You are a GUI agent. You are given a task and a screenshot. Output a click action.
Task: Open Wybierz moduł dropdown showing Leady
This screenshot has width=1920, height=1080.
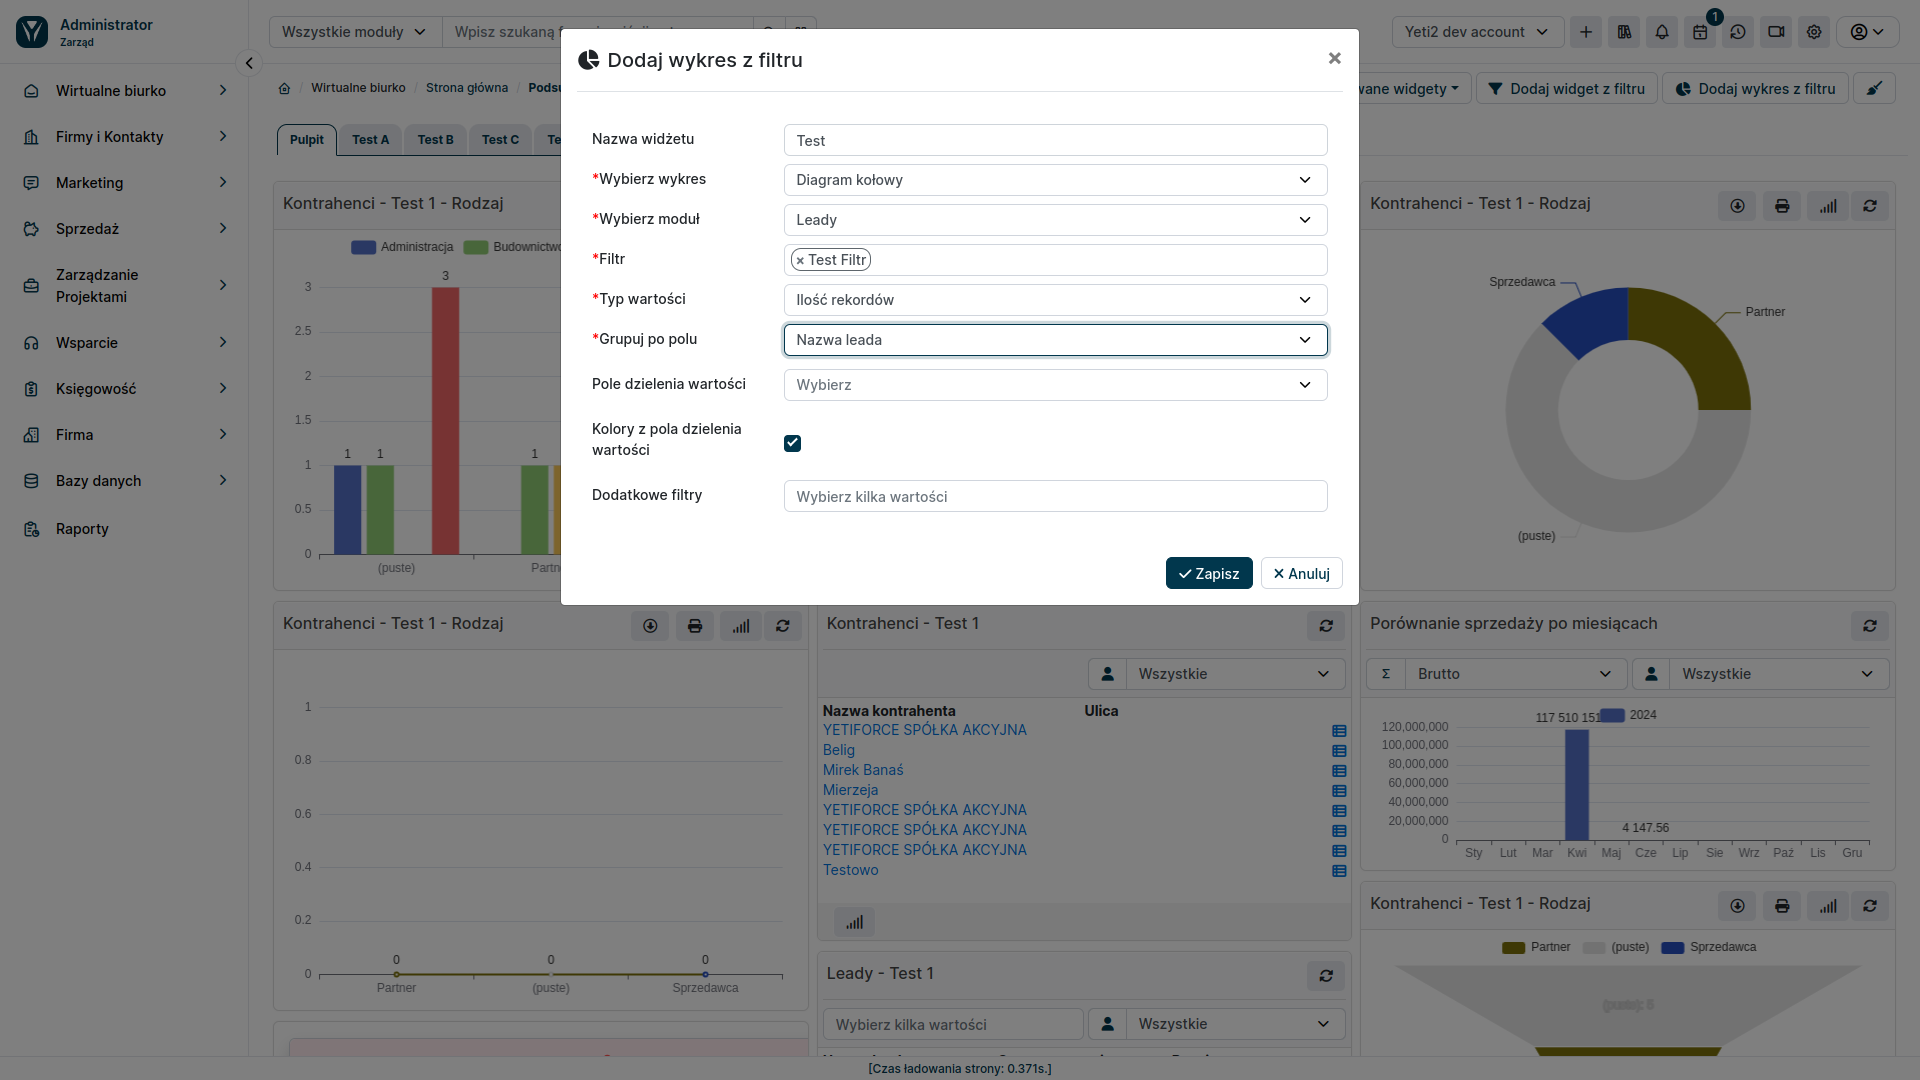coord(1055,220)
